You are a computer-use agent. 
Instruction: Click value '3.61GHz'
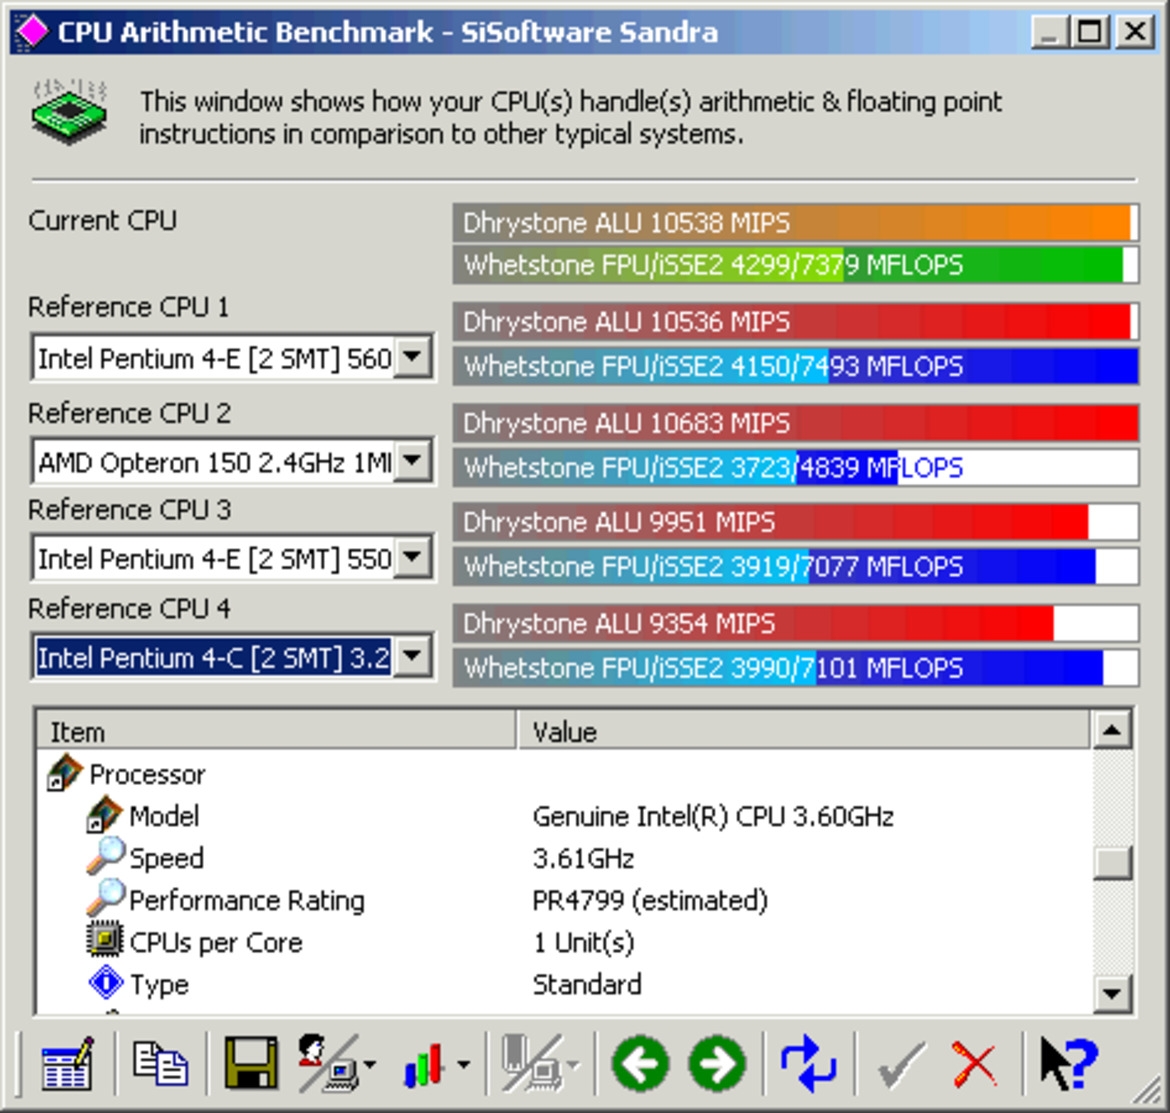click(584, 858)
